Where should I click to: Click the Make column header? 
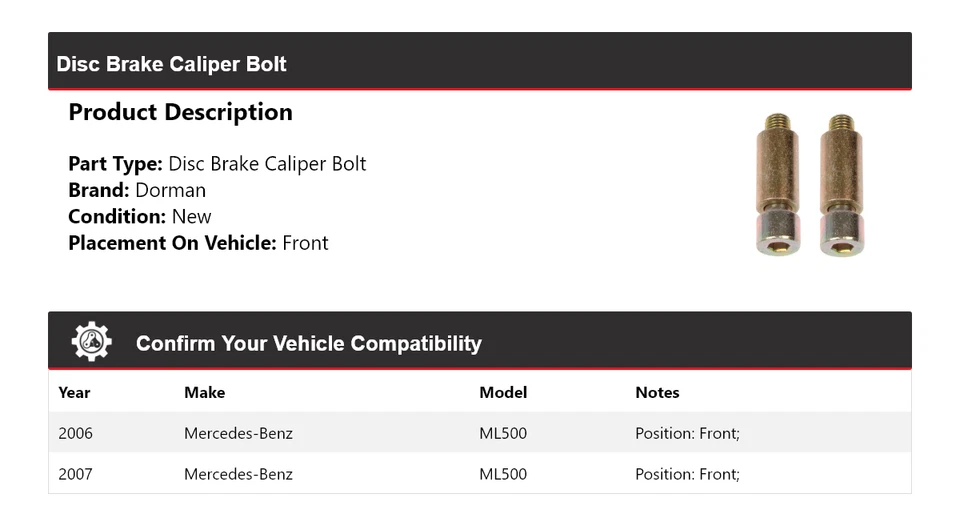204,393
